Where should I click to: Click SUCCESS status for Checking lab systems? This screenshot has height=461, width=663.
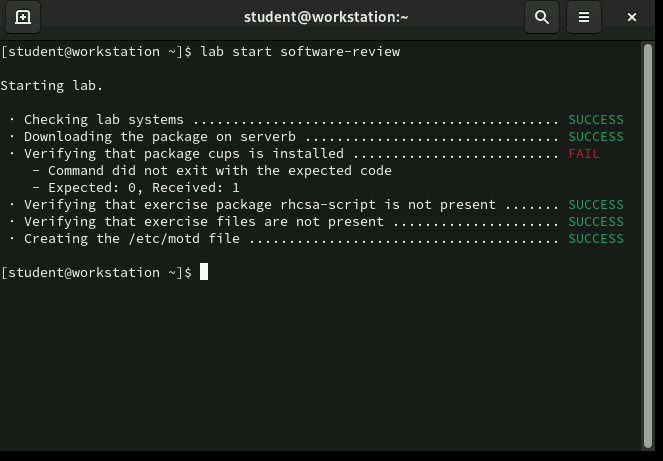click(595, 119)
